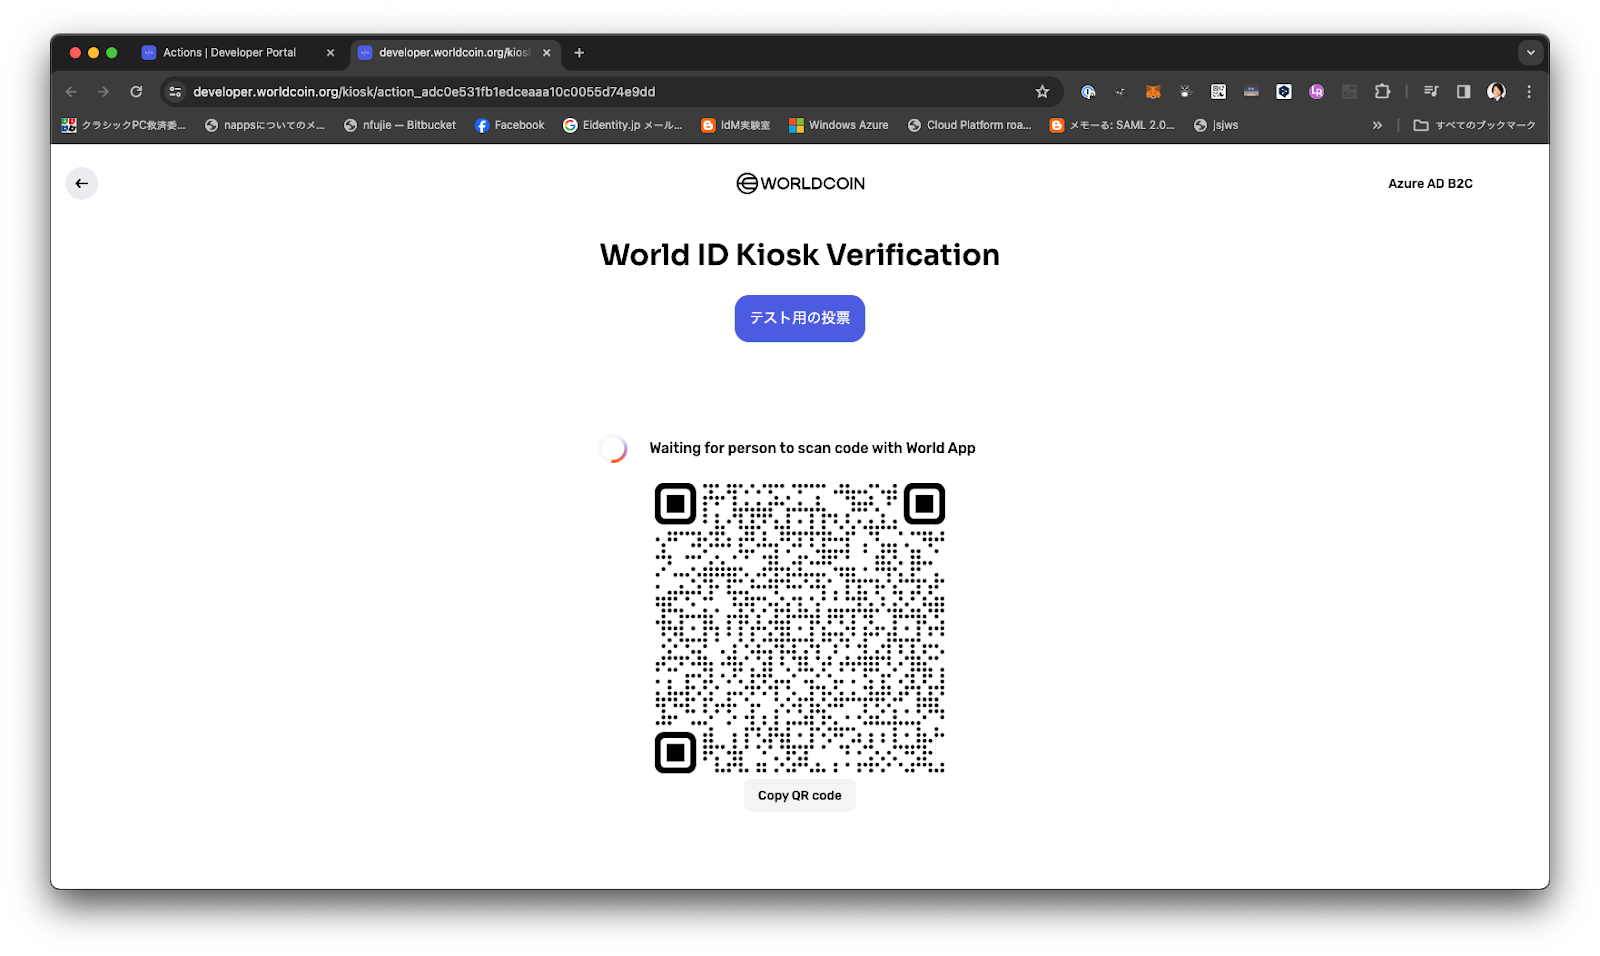Open the media control playlist icon
The height and width of the screenshot is (956, 1600).
point(1431,92)
